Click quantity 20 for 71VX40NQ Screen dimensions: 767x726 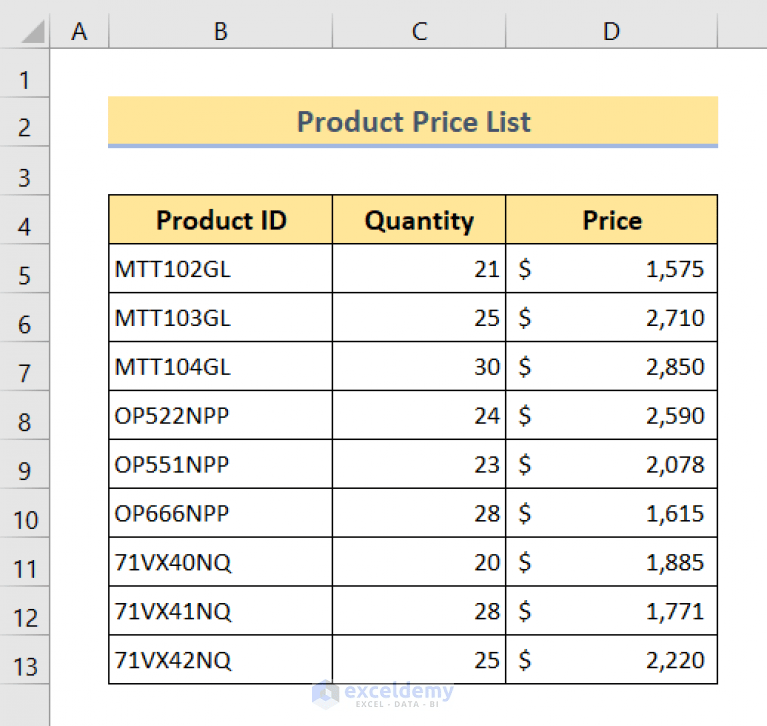point(419,562)
